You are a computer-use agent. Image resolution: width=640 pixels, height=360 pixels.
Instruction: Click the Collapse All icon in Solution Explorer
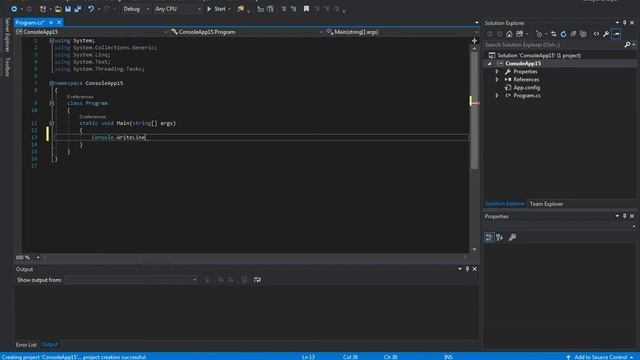tap(573, 34)
